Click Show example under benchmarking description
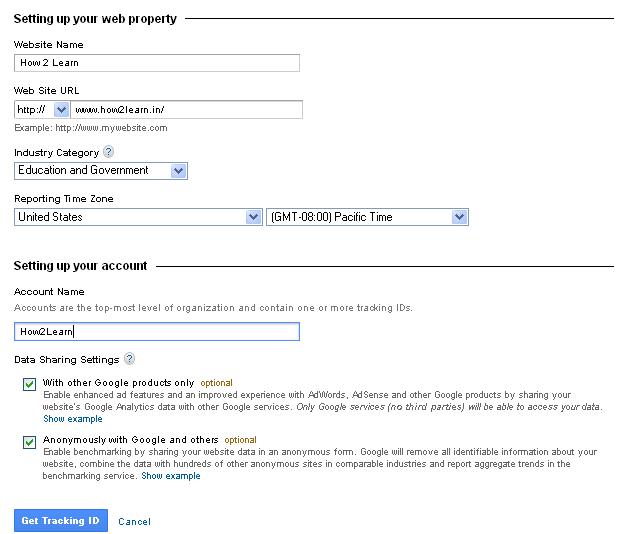 coord(171,476)
